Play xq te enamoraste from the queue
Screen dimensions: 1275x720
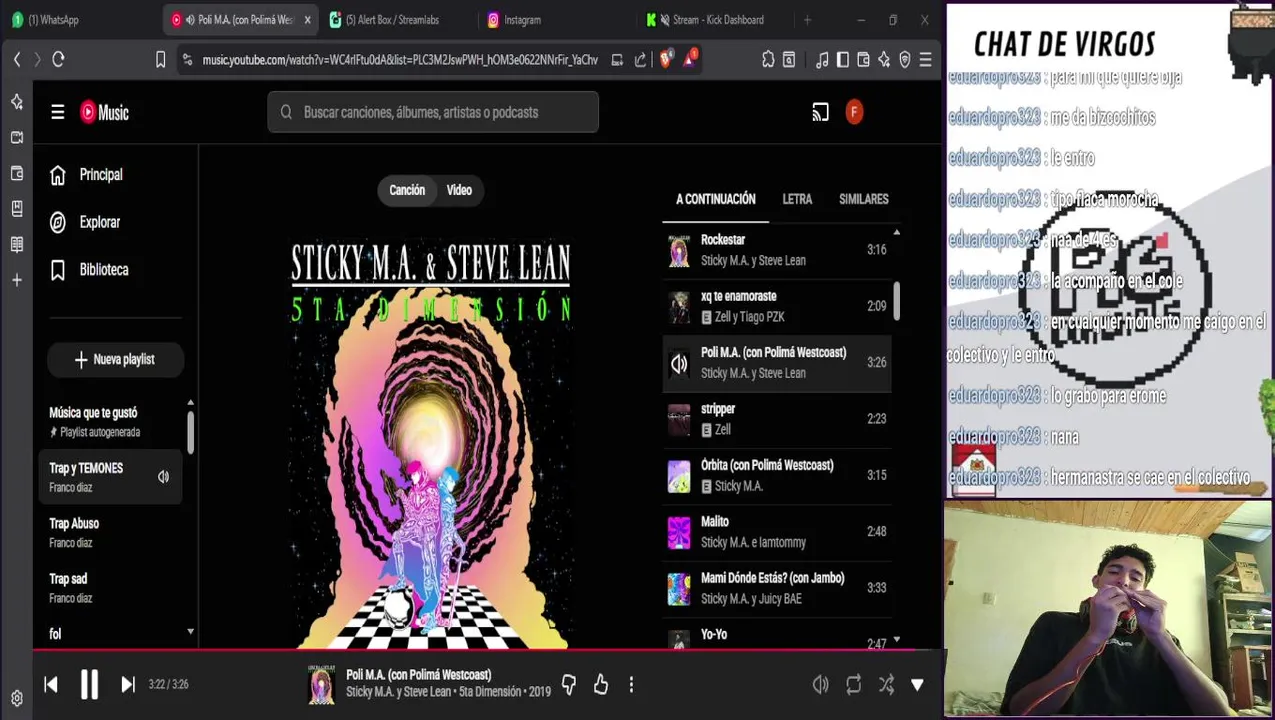coord(777,306)
